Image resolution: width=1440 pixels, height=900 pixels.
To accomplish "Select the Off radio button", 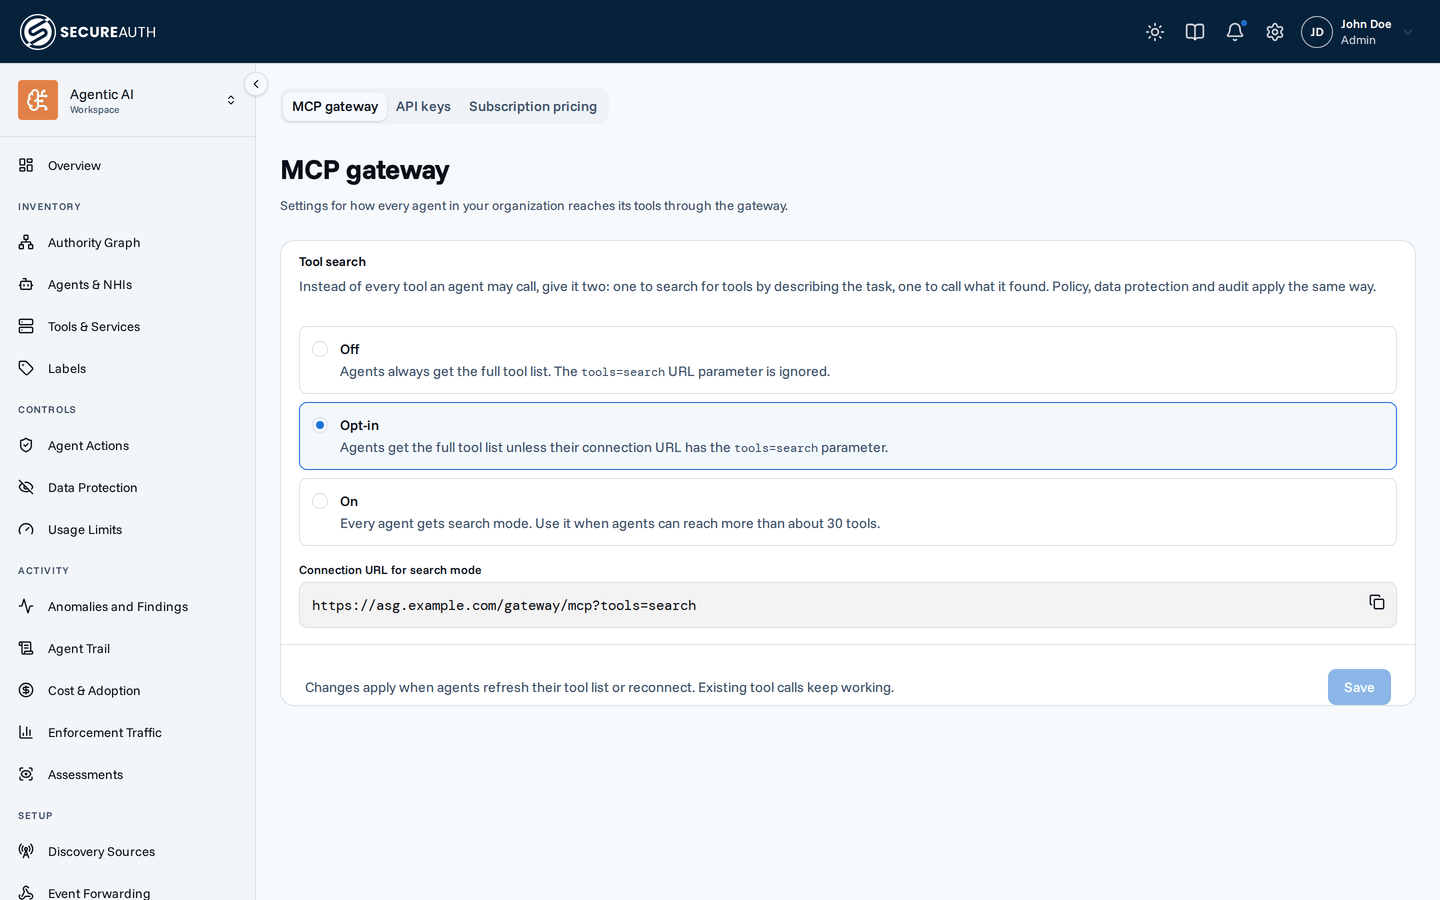I will 320,349.
